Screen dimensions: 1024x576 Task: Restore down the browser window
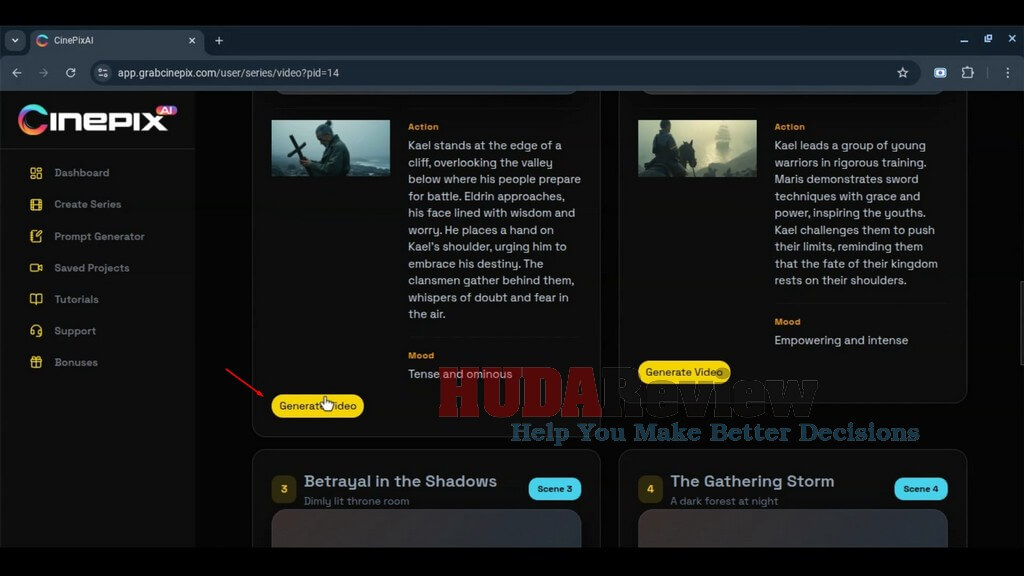click(x=988, y=39)
